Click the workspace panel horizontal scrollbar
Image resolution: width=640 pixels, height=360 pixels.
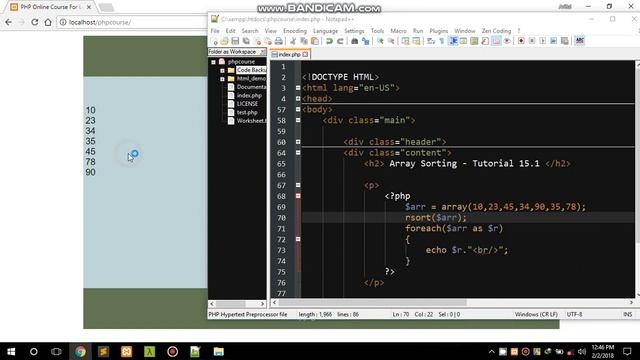237,304
